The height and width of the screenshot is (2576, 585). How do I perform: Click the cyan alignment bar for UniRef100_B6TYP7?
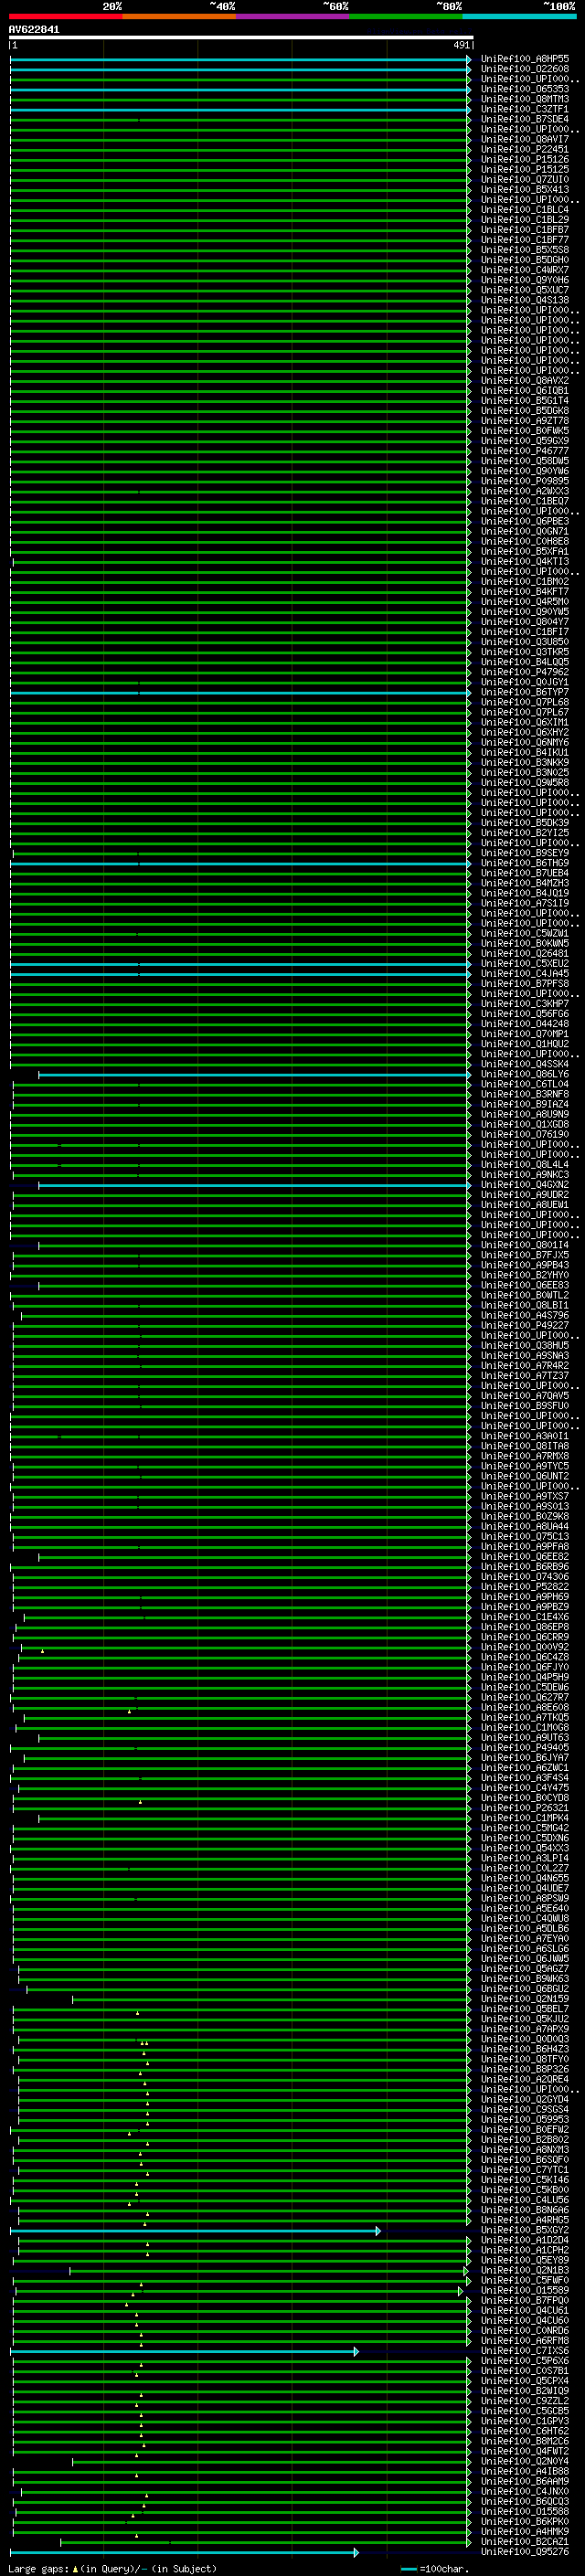(x=240, y=692)
